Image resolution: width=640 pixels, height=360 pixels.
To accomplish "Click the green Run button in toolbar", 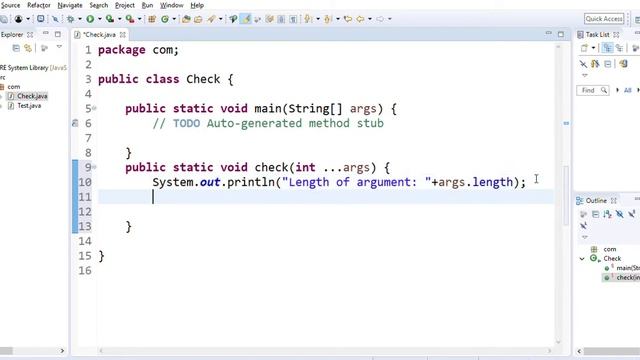I will click(x=90, y=19).
